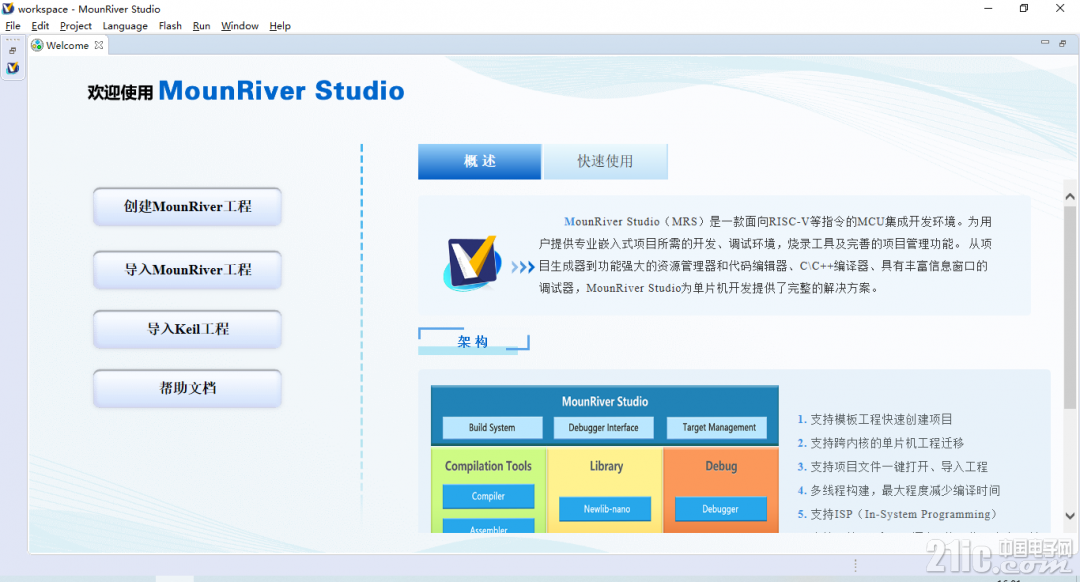Minimize the Welcome view panel

tap(1045, 43)
